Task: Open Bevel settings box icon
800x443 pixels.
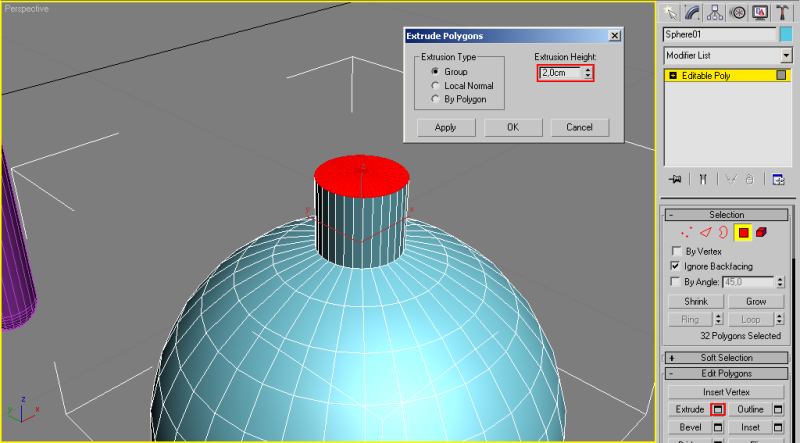Action: [718, 427]
